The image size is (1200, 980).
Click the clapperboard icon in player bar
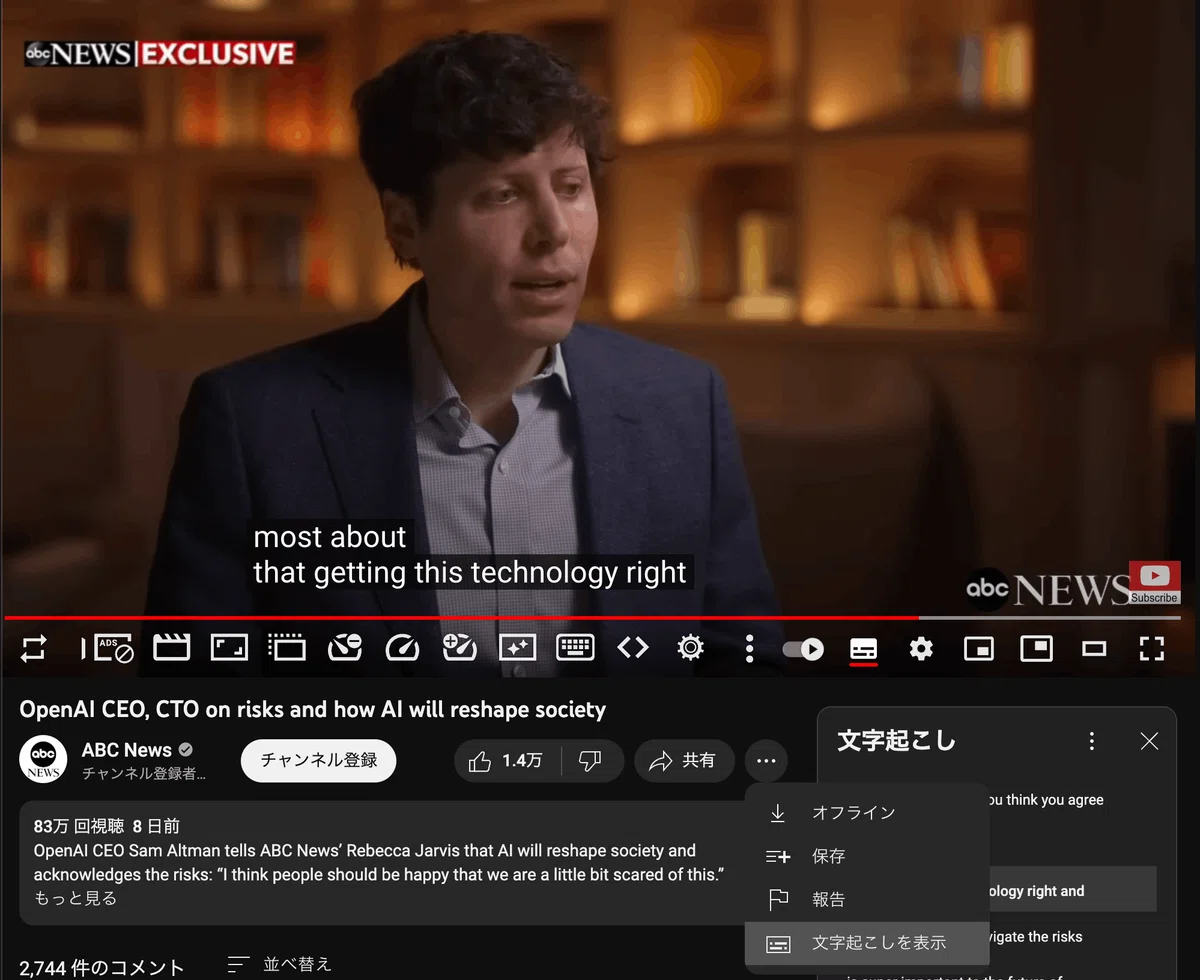[171, 648]
